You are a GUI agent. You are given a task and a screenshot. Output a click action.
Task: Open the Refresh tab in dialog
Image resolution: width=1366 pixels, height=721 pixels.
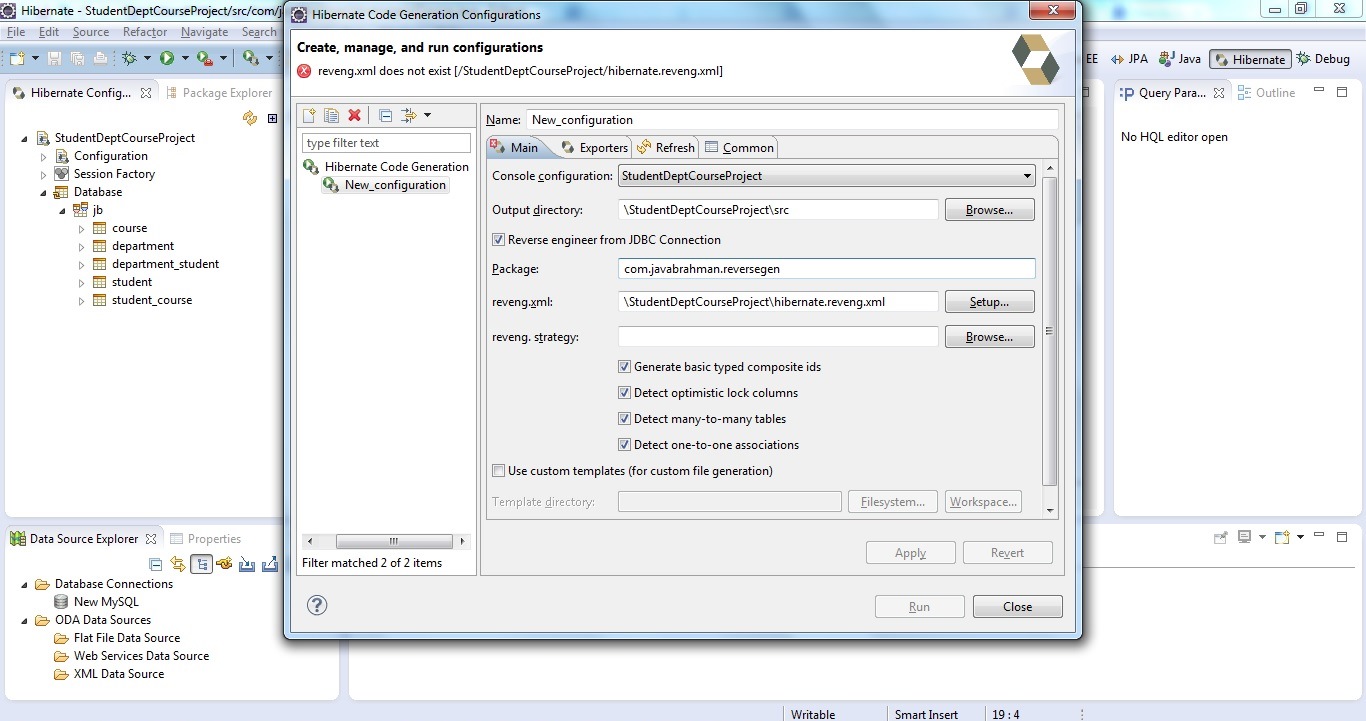tap(665, 148)
